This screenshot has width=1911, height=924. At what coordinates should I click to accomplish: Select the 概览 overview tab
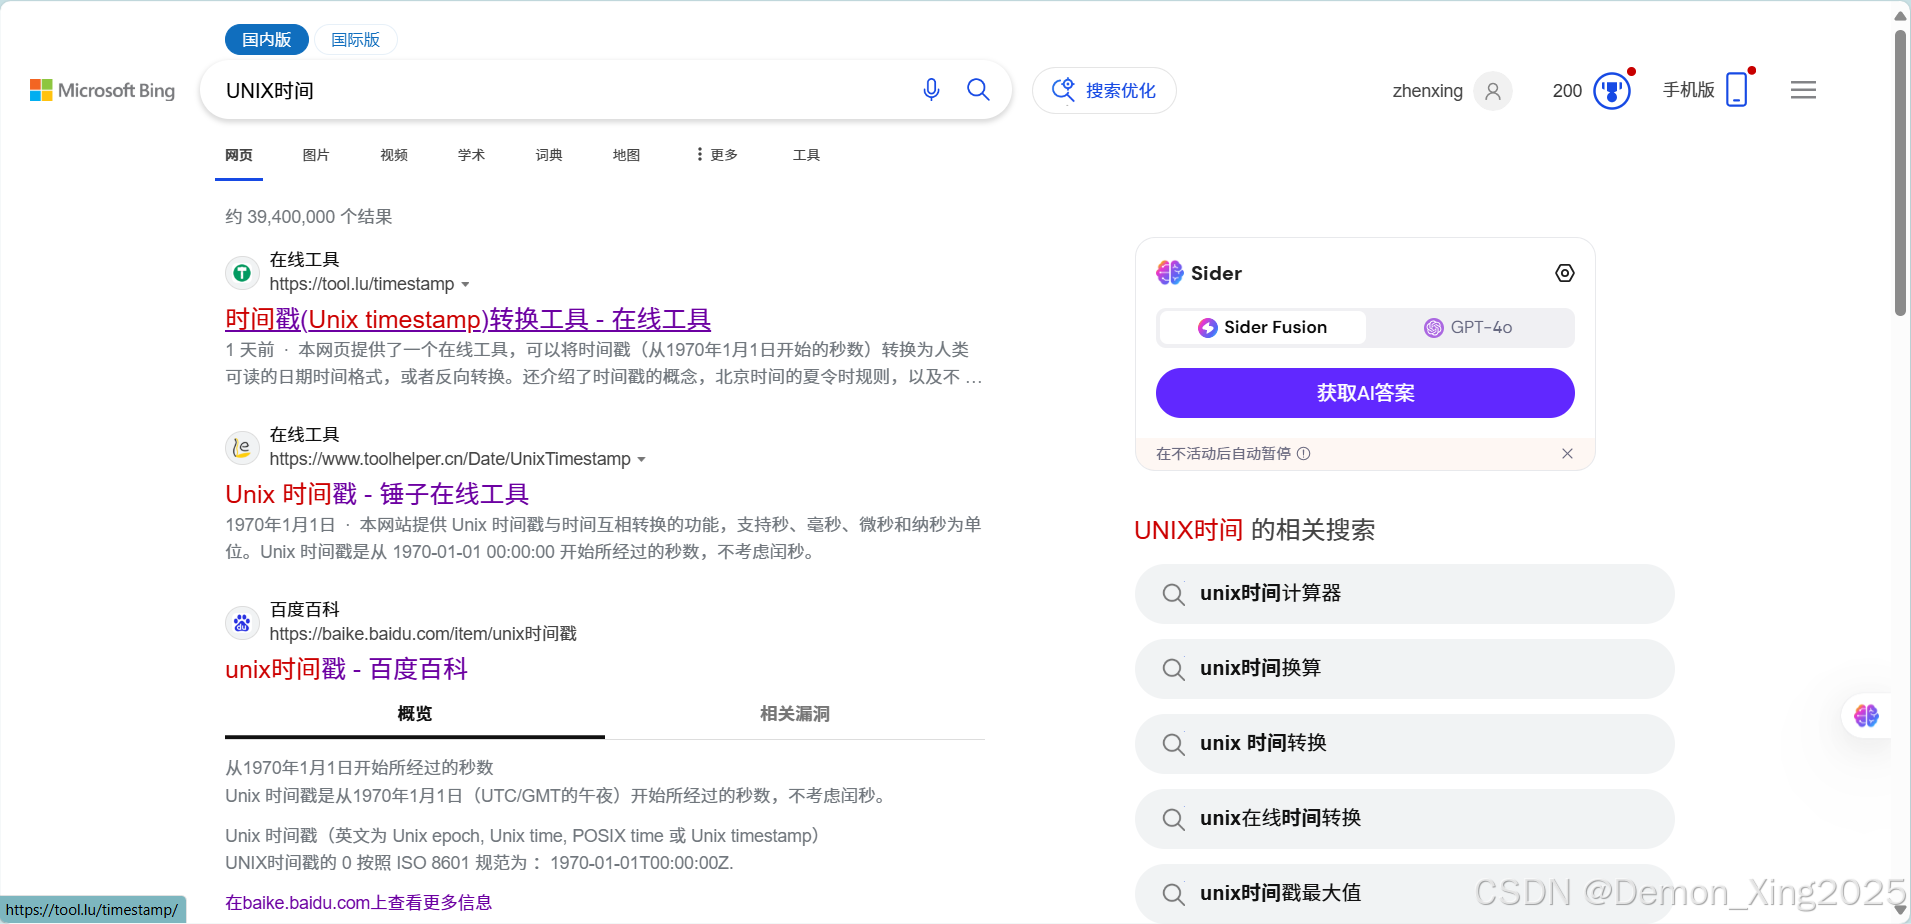(415, 714)
